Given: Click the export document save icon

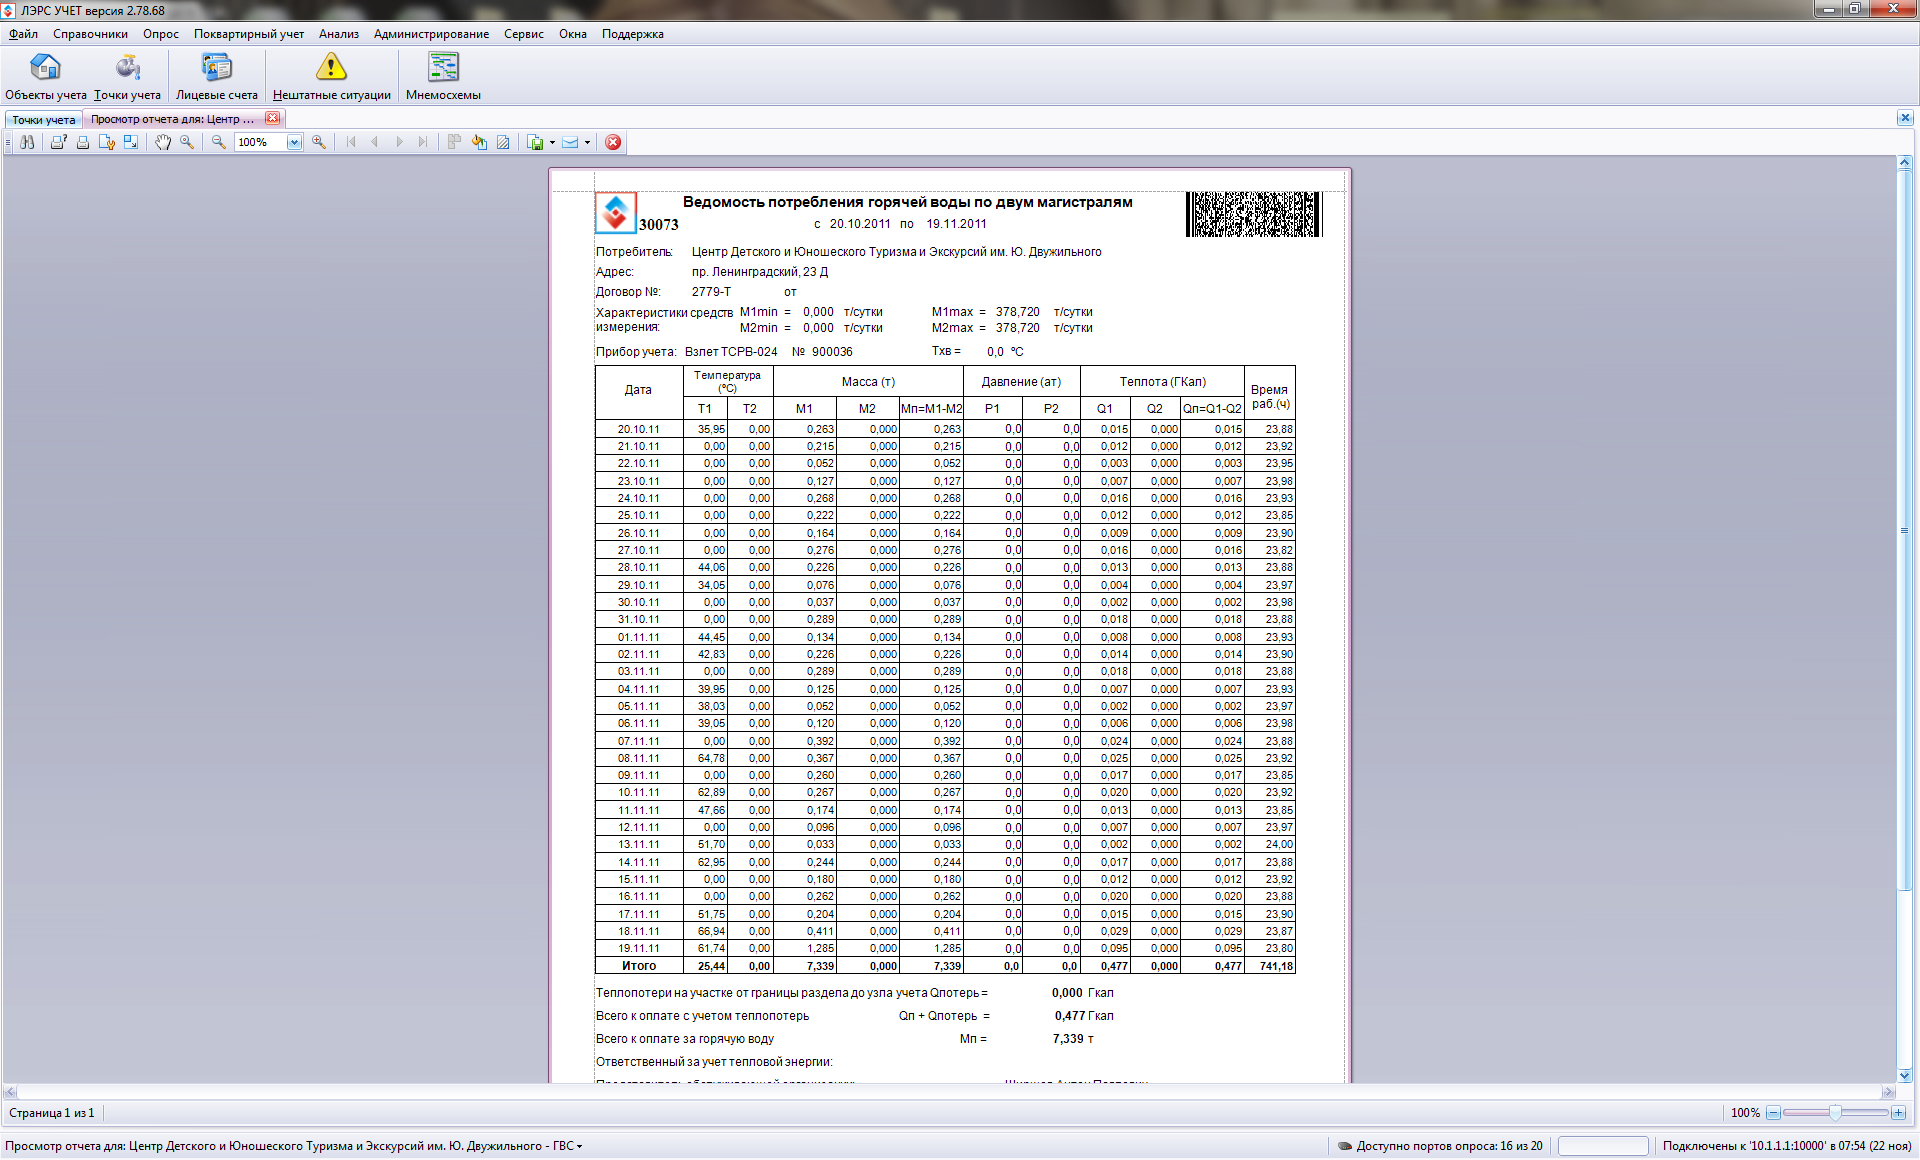Looking at the screenshot, I should (536, 142).
